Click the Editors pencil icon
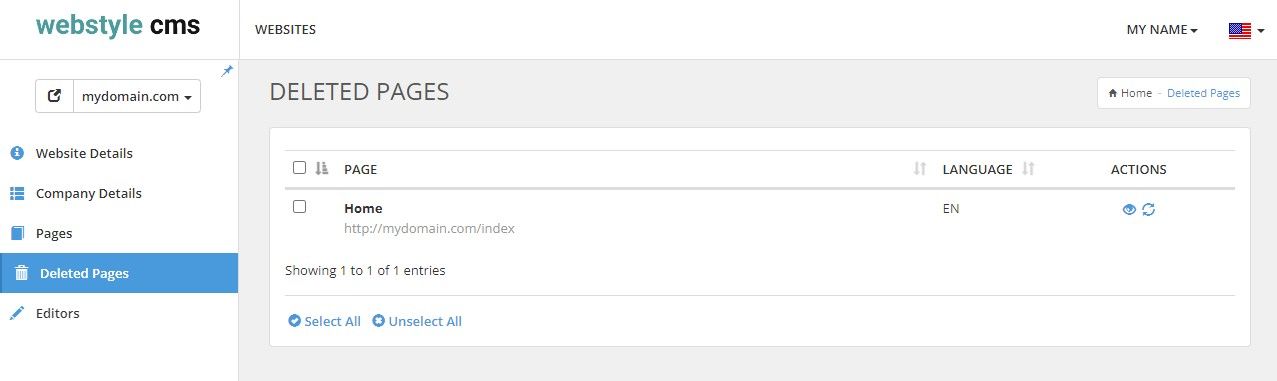 16,313
